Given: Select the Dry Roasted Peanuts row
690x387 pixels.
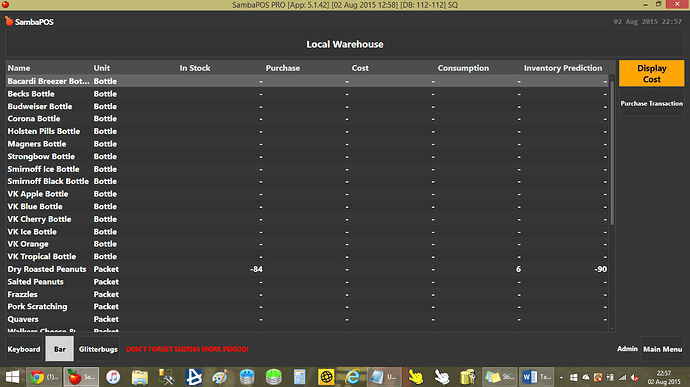Looking at the screenshot, I should pos(307,269).
